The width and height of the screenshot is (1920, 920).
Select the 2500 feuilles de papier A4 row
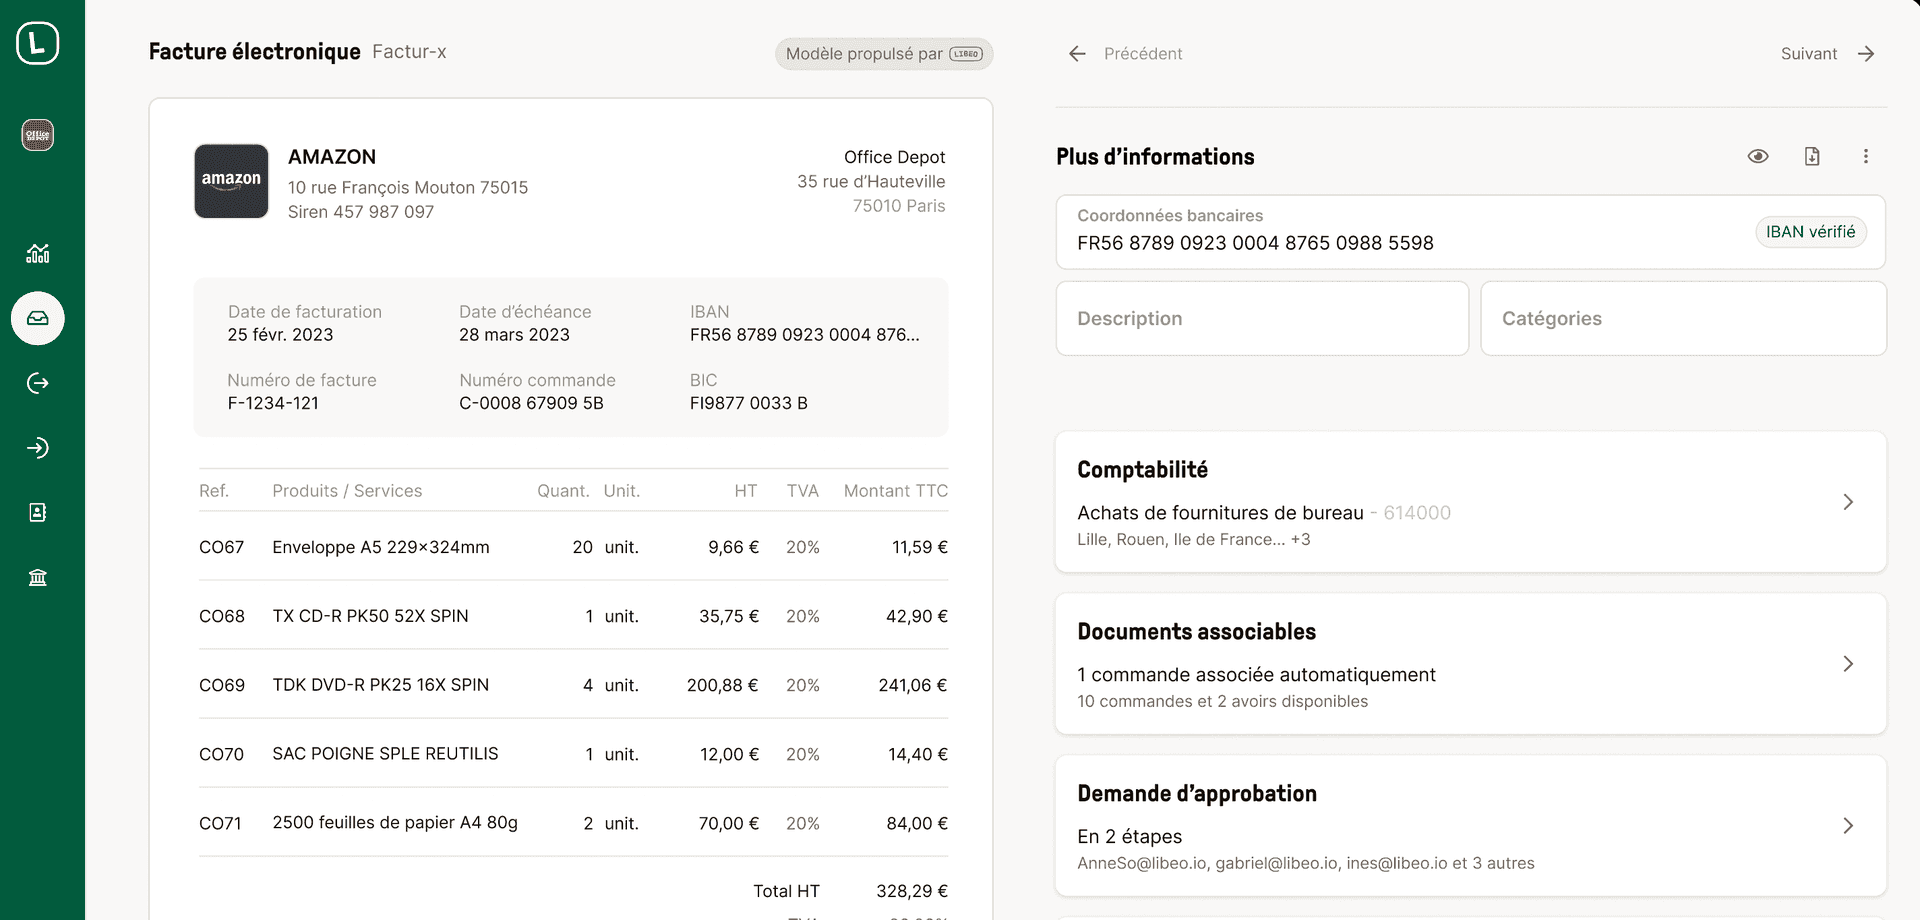coord(573,823)
